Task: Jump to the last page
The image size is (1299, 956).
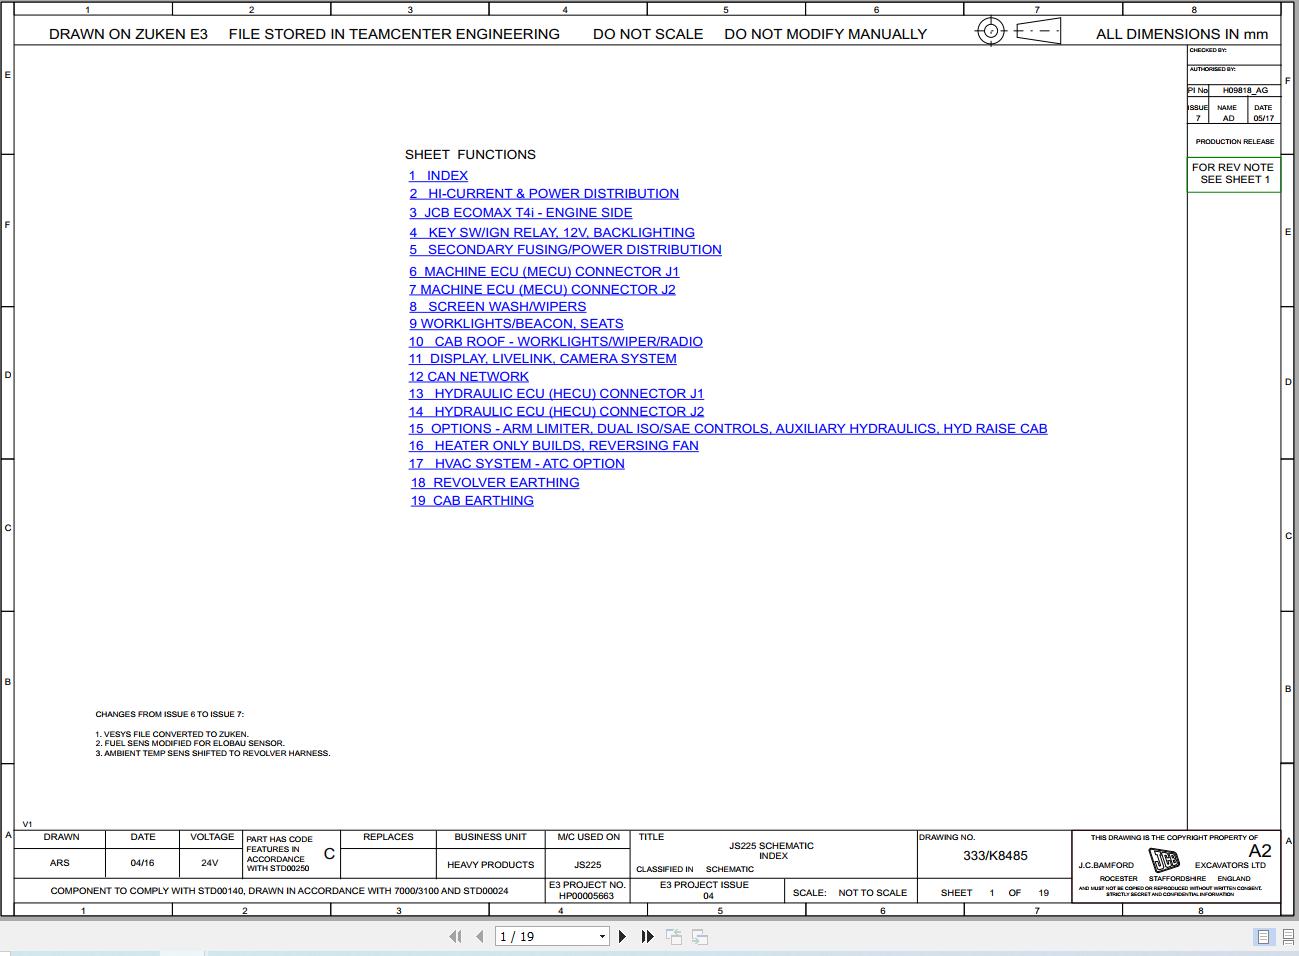Action: [x=646, y=937]
